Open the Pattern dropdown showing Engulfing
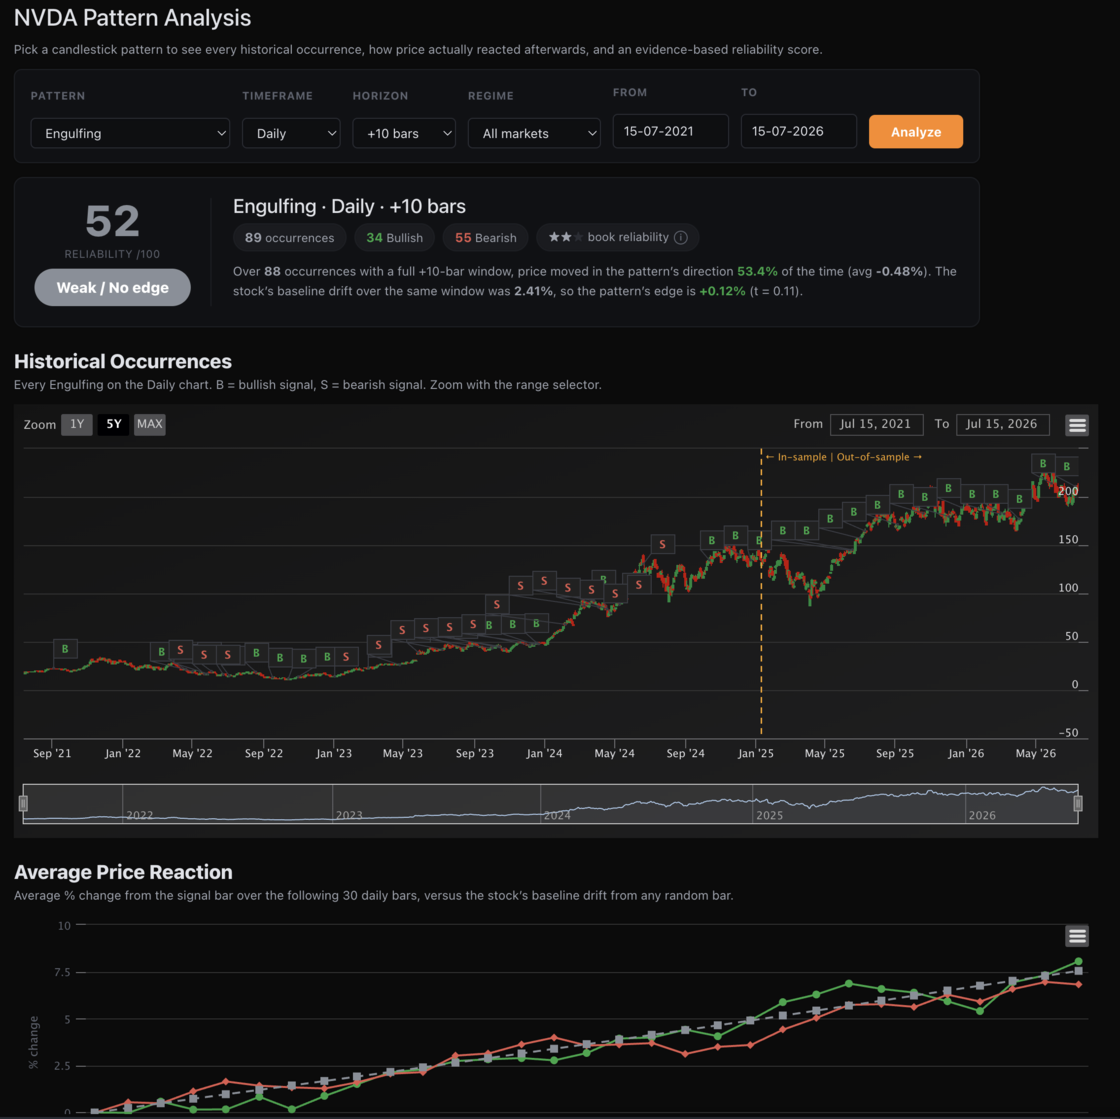This screenshot has height=1119, width=1120. click(x=130, y=134)
